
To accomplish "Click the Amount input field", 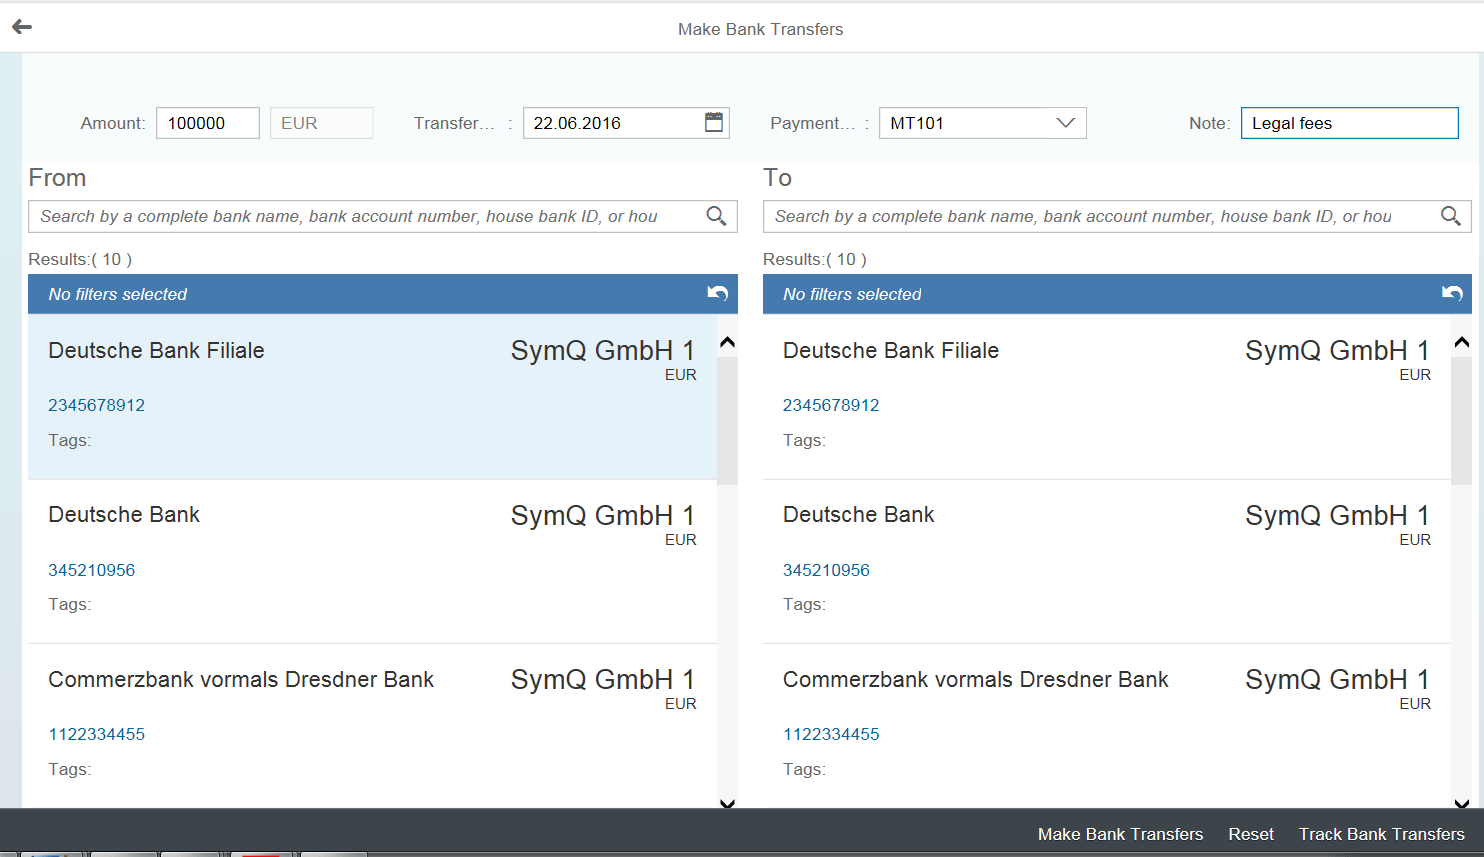I will pos(207,123).
